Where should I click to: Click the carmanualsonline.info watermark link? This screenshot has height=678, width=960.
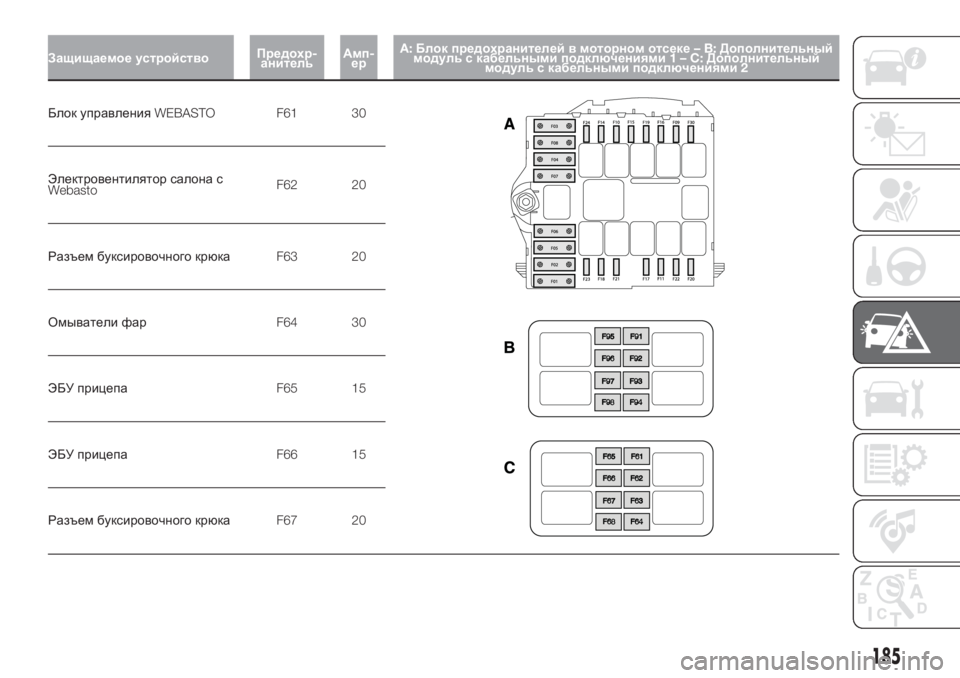(x=812, y=661)
